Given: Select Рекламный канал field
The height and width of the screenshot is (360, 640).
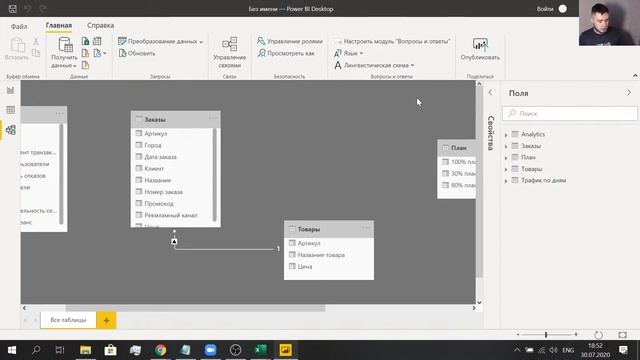Looking at the screenshot, I should coord(172,215).
